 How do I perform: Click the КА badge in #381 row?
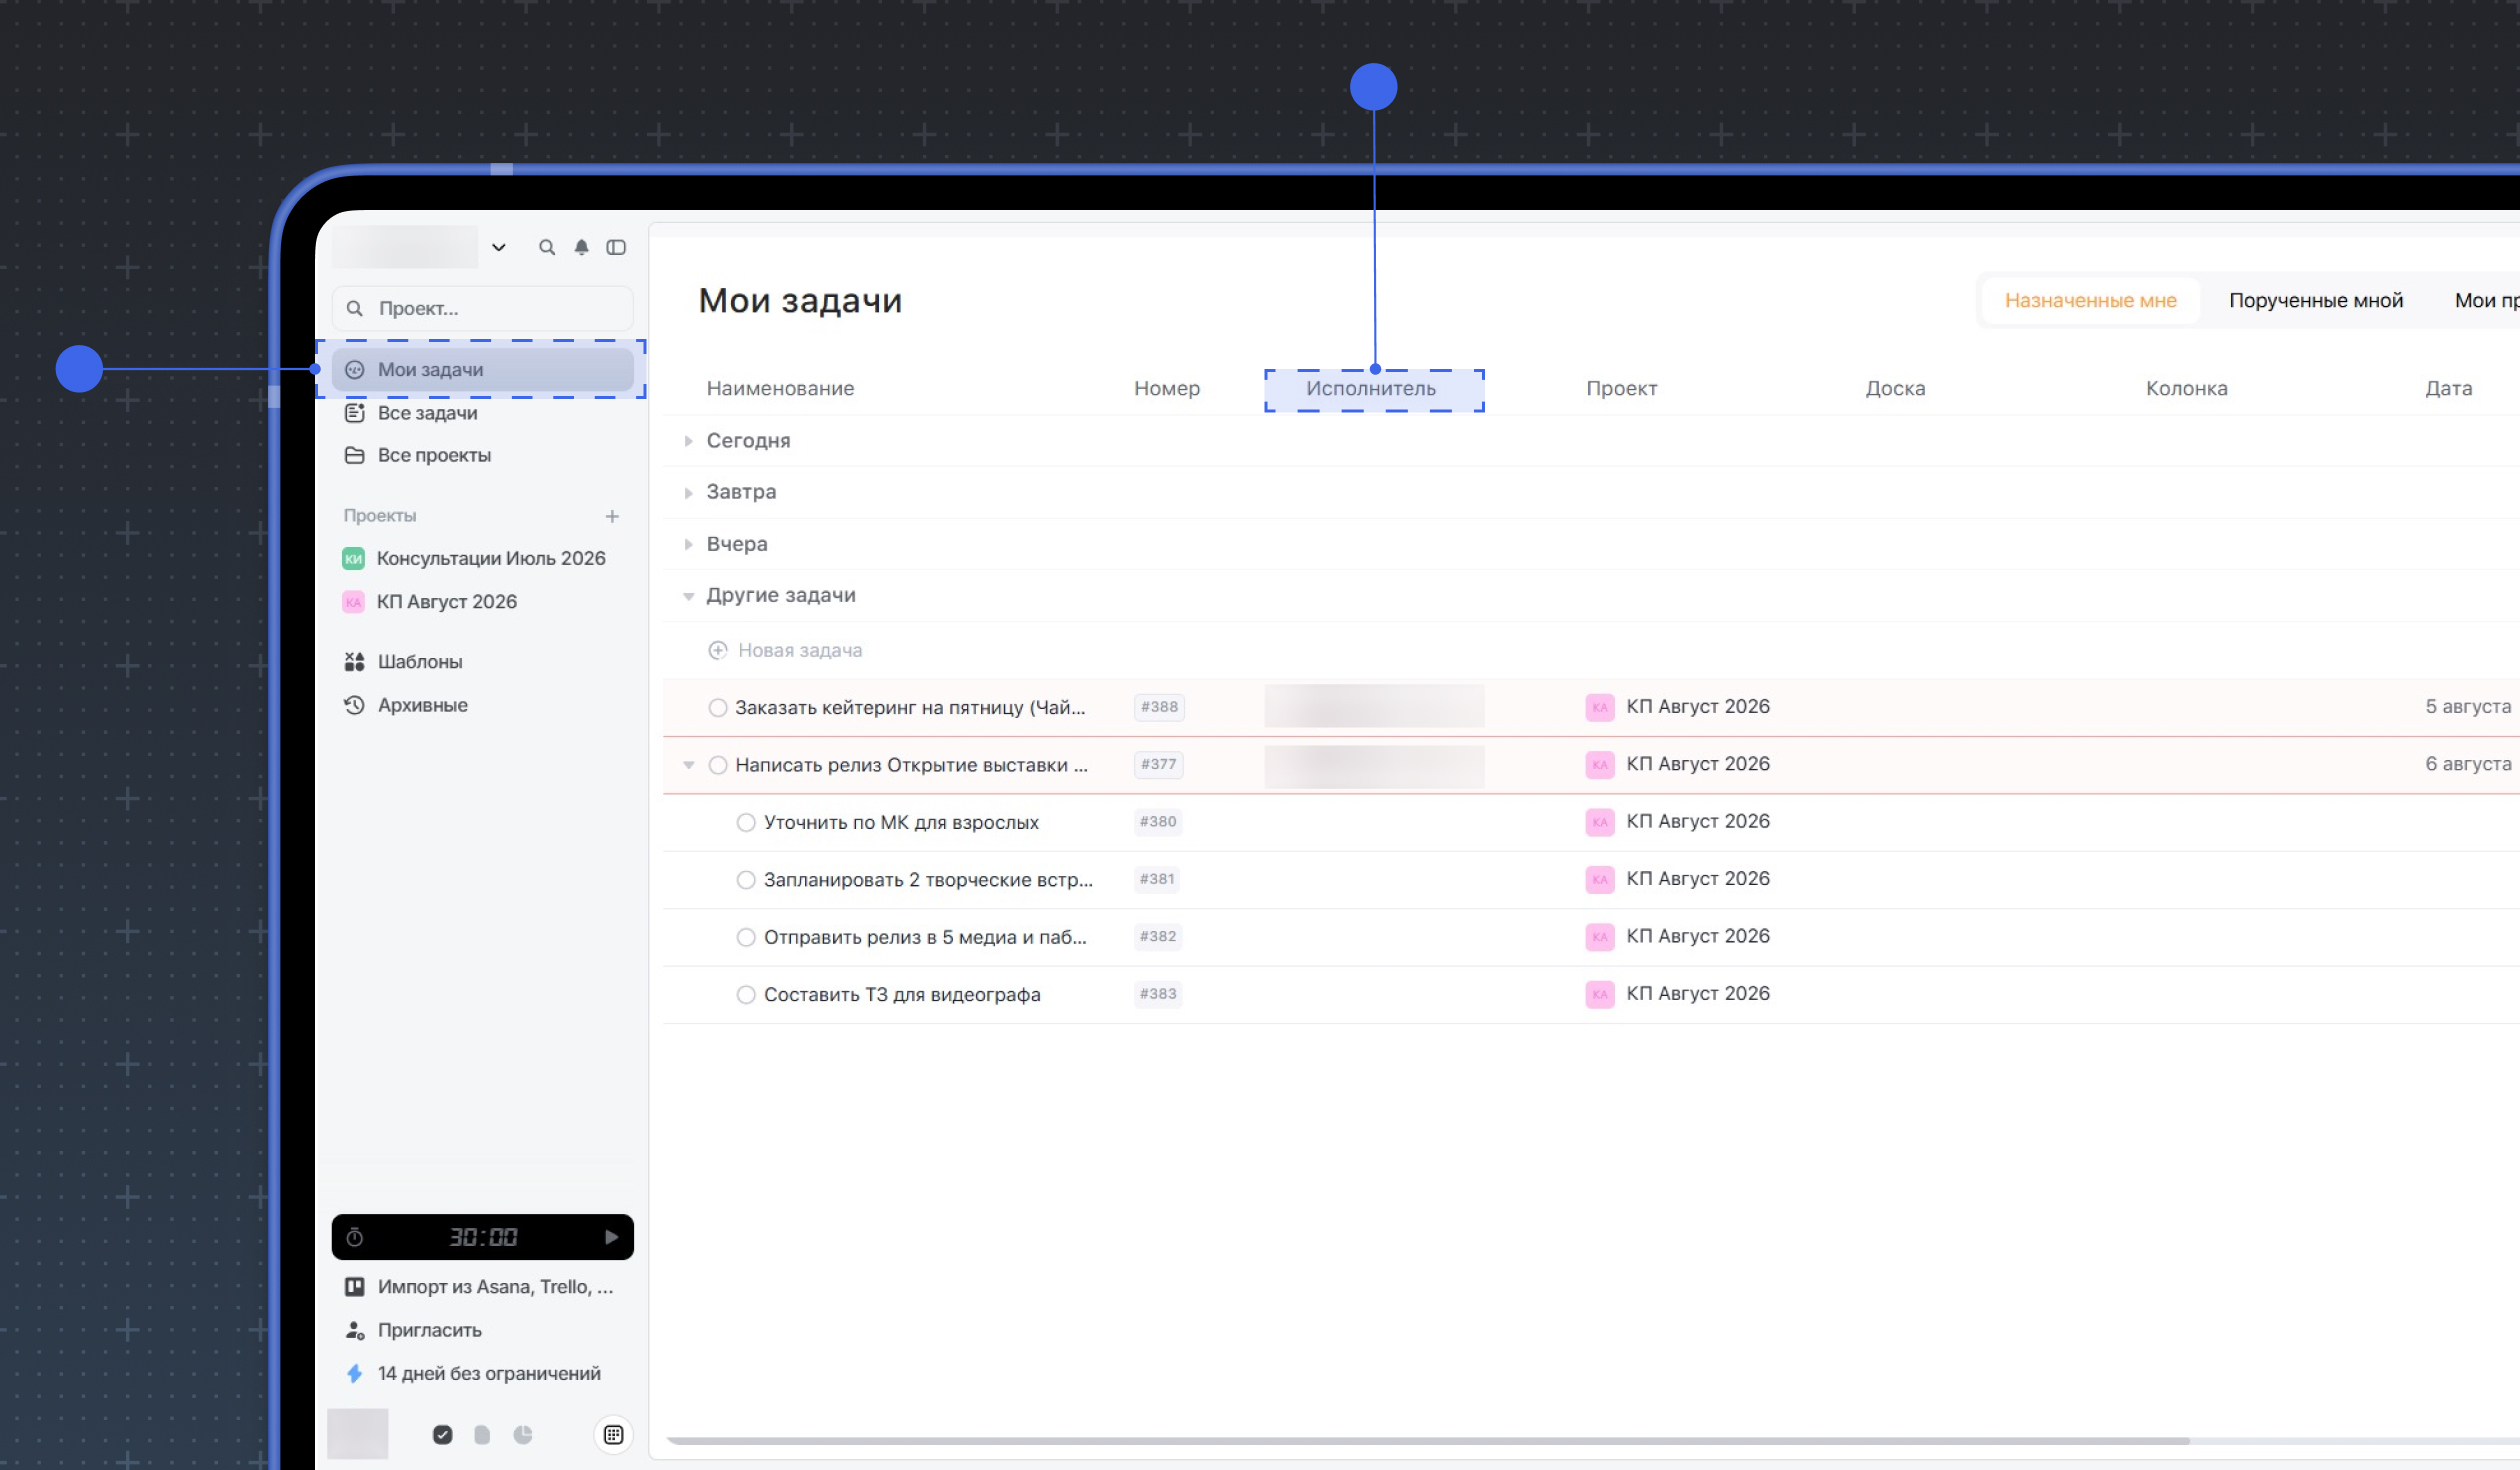coord(1599,879)
